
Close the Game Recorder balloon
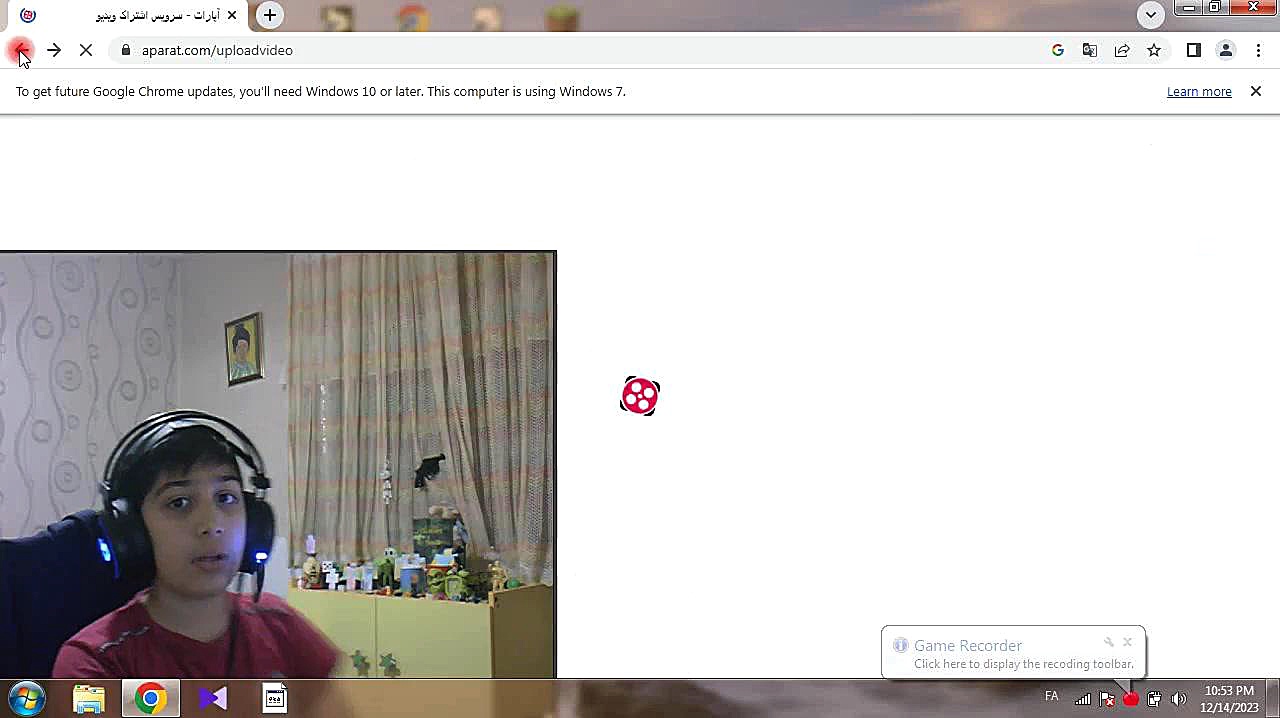[1127, 642]
